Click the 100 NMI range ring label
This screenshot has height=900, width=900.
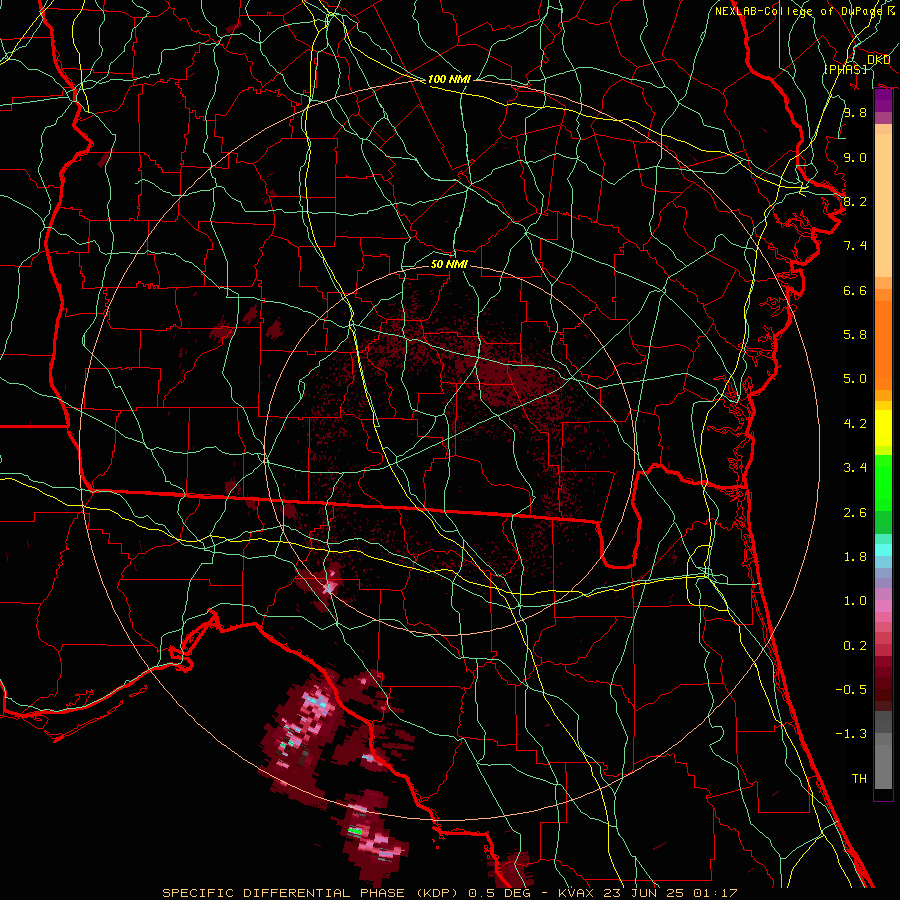click(449, 79)
